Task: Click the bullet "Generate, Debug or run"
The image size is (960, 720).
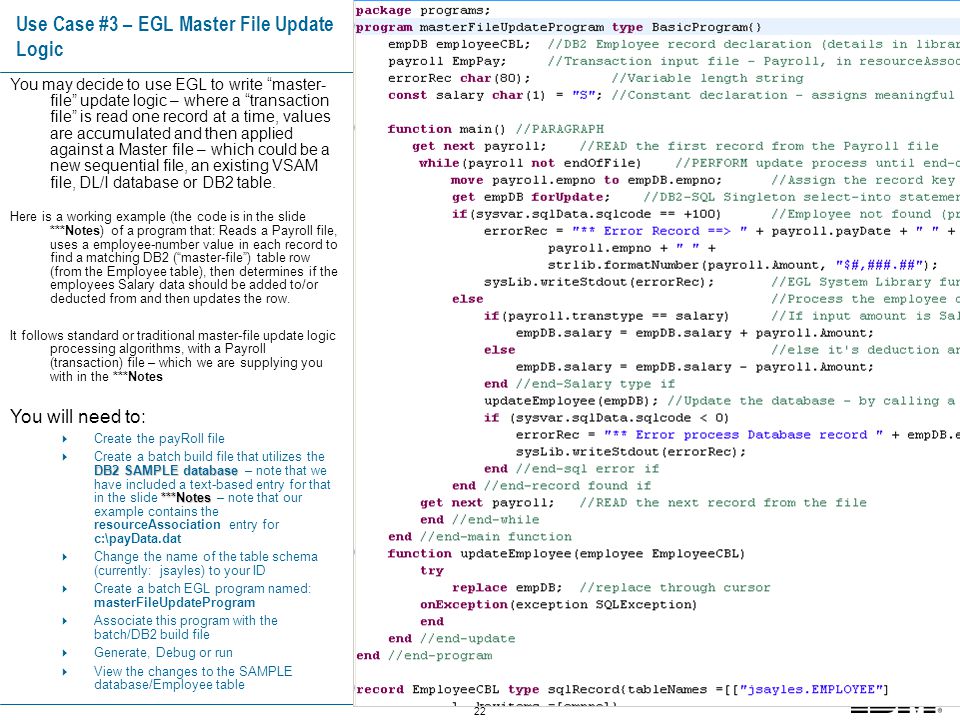Action: coord(163,653)
